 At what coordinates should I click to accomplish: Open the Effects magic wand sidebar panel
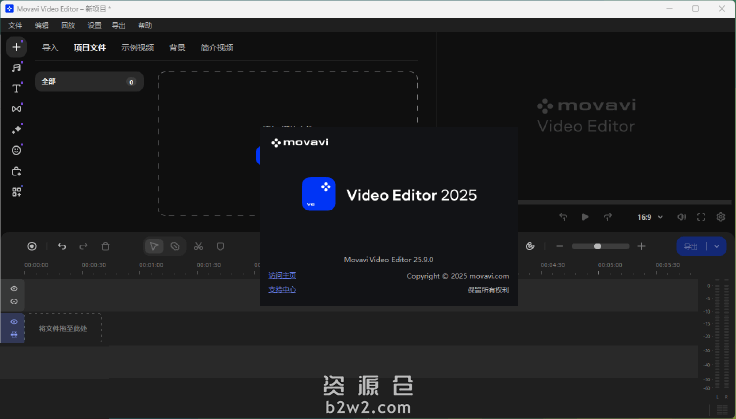16,130
